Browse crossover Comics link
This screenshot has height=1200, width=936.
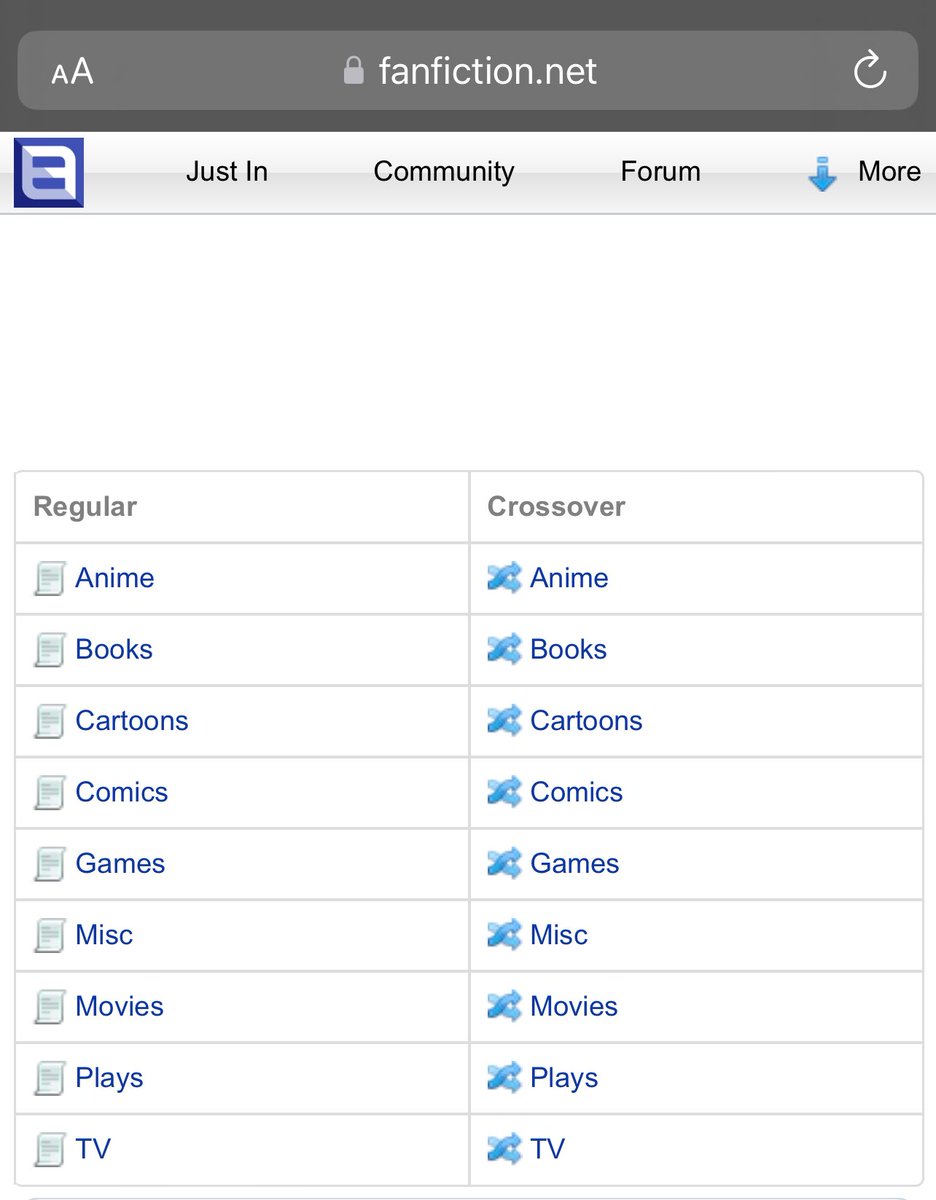point(576,793)
